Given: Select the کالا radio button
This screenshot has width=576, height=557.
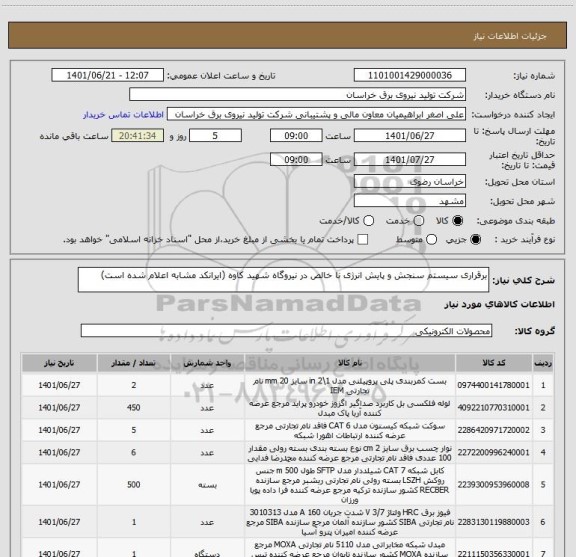Looking at the screenshot, I should click(458, 221).
